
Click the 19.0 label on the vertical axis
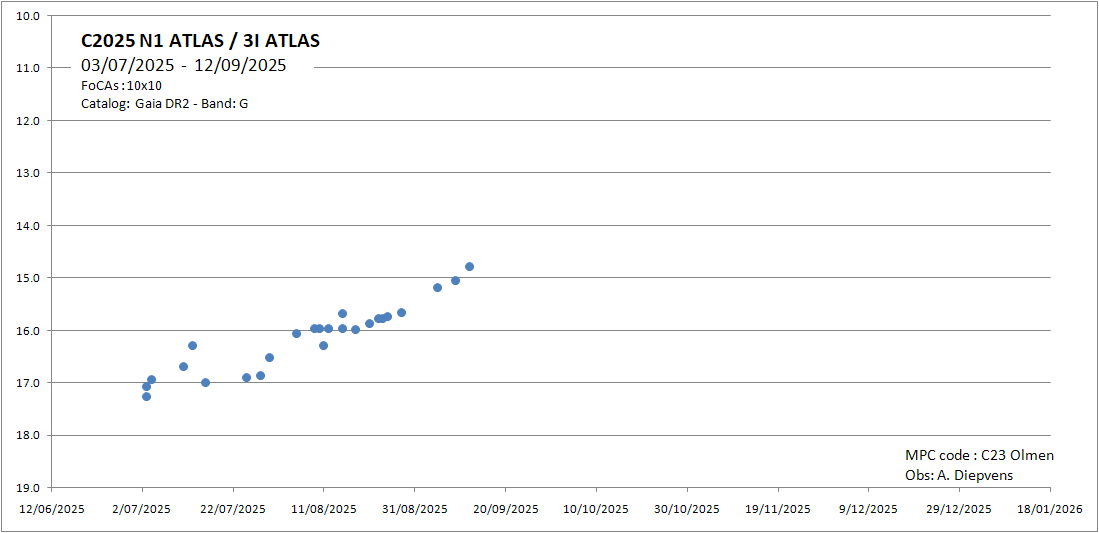coord(29,488)
